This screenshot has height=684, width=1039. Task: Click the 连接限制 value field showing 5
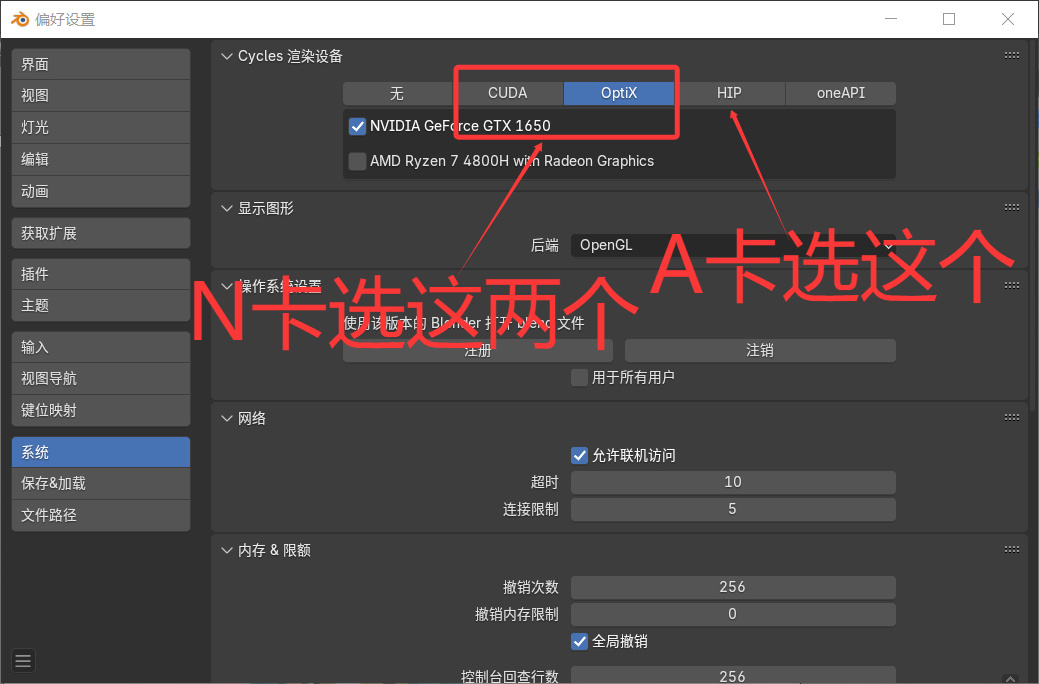click(x=733, y=510)
